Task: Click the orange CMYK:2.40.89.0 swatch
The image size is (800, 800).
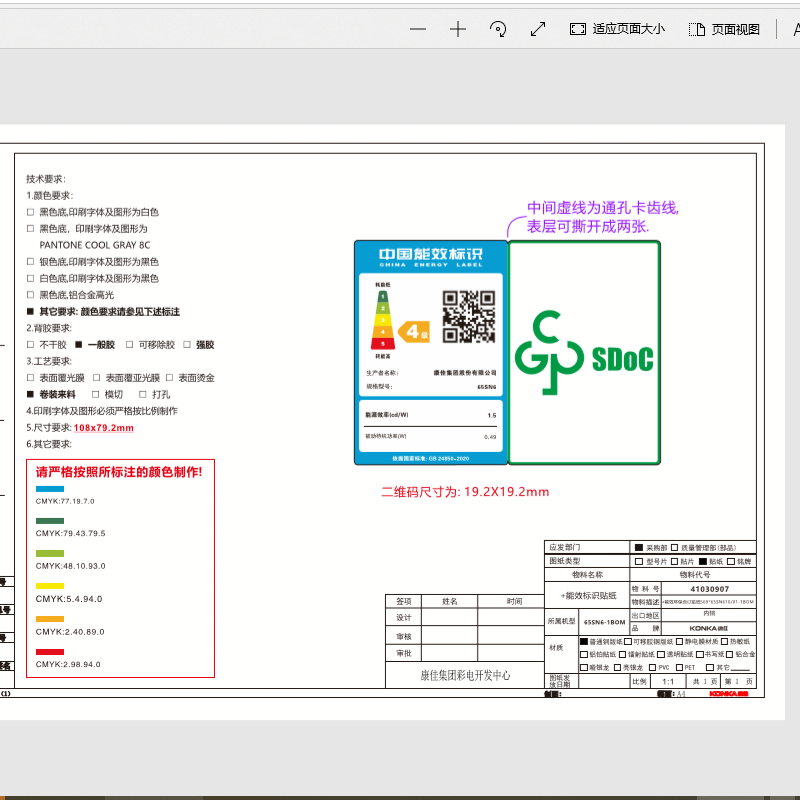Action: [50, 619]
